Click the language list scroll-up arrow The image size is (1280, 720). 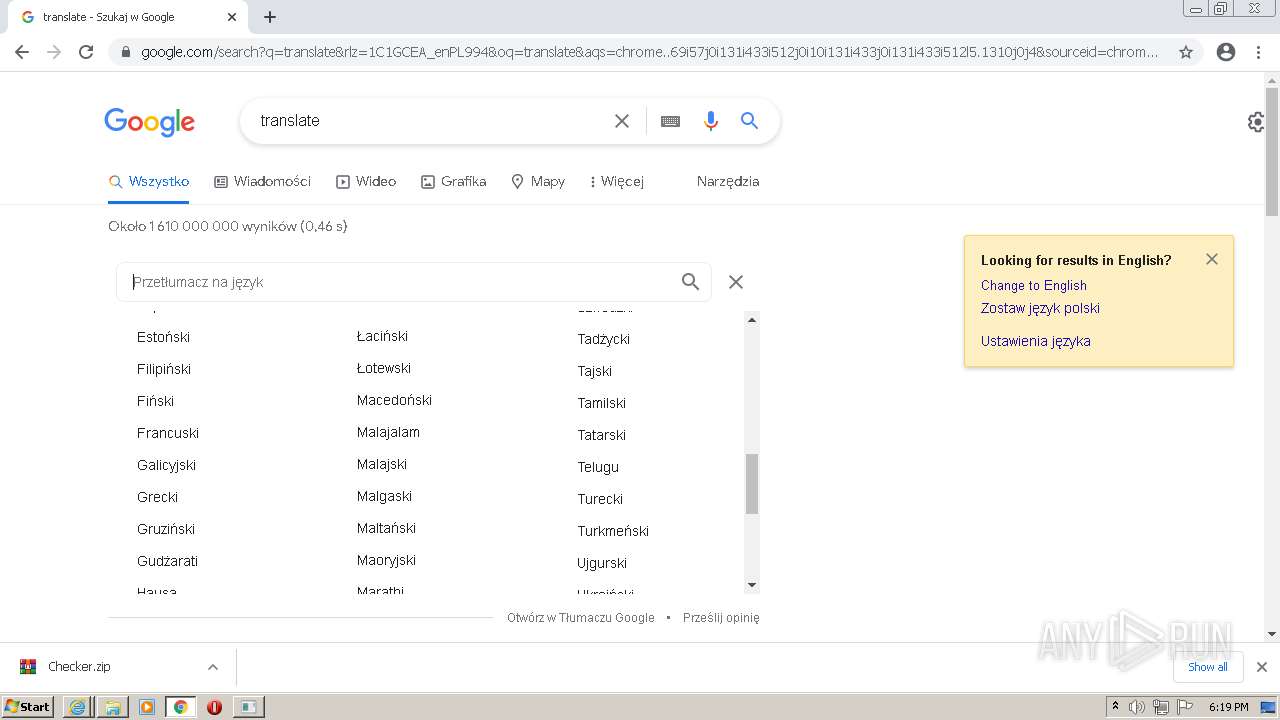(x=752, y=319)
